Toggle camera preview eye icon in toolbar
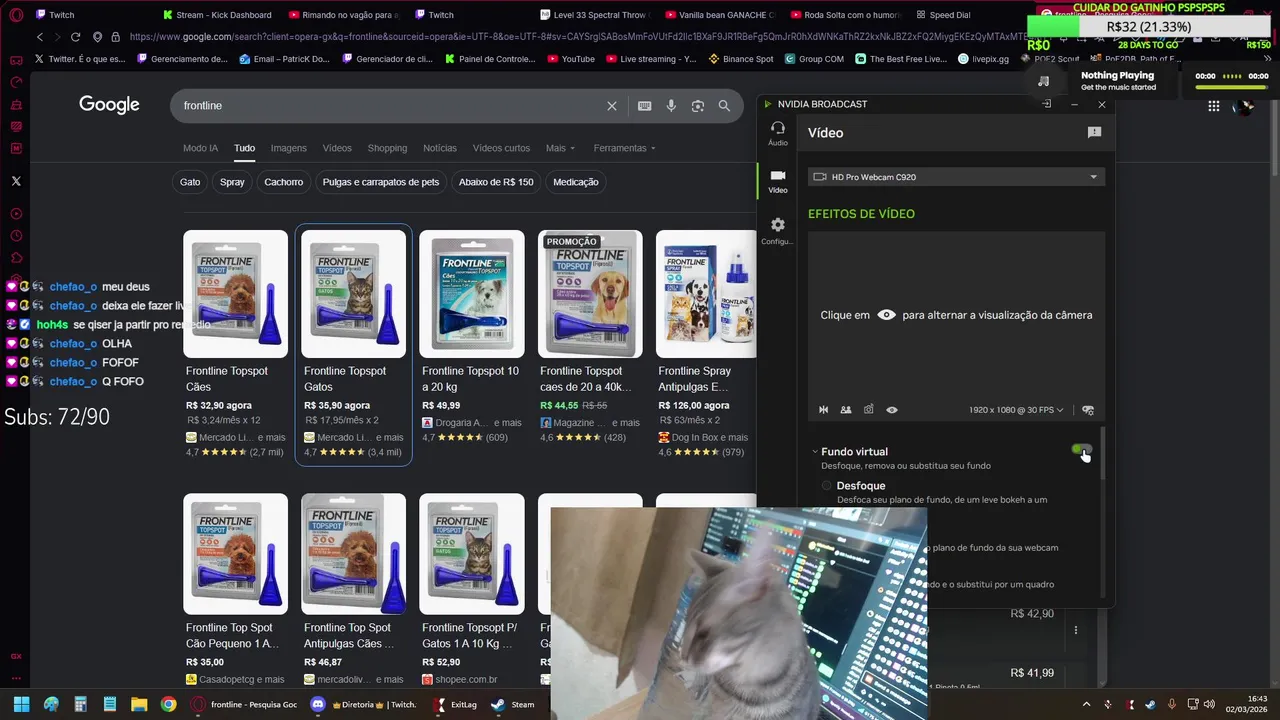1280x720 pixels. point(892,410)
